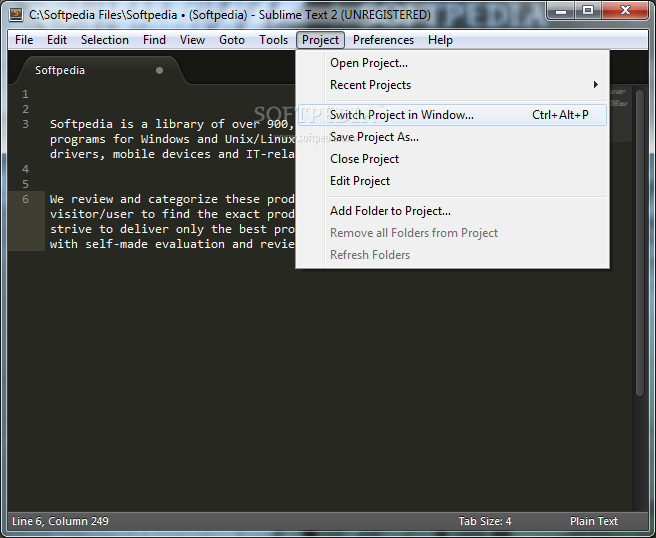Click the Line 6, Column 249 status text
This screenshot has height=538, width=656.
click(x=60, y=521)
